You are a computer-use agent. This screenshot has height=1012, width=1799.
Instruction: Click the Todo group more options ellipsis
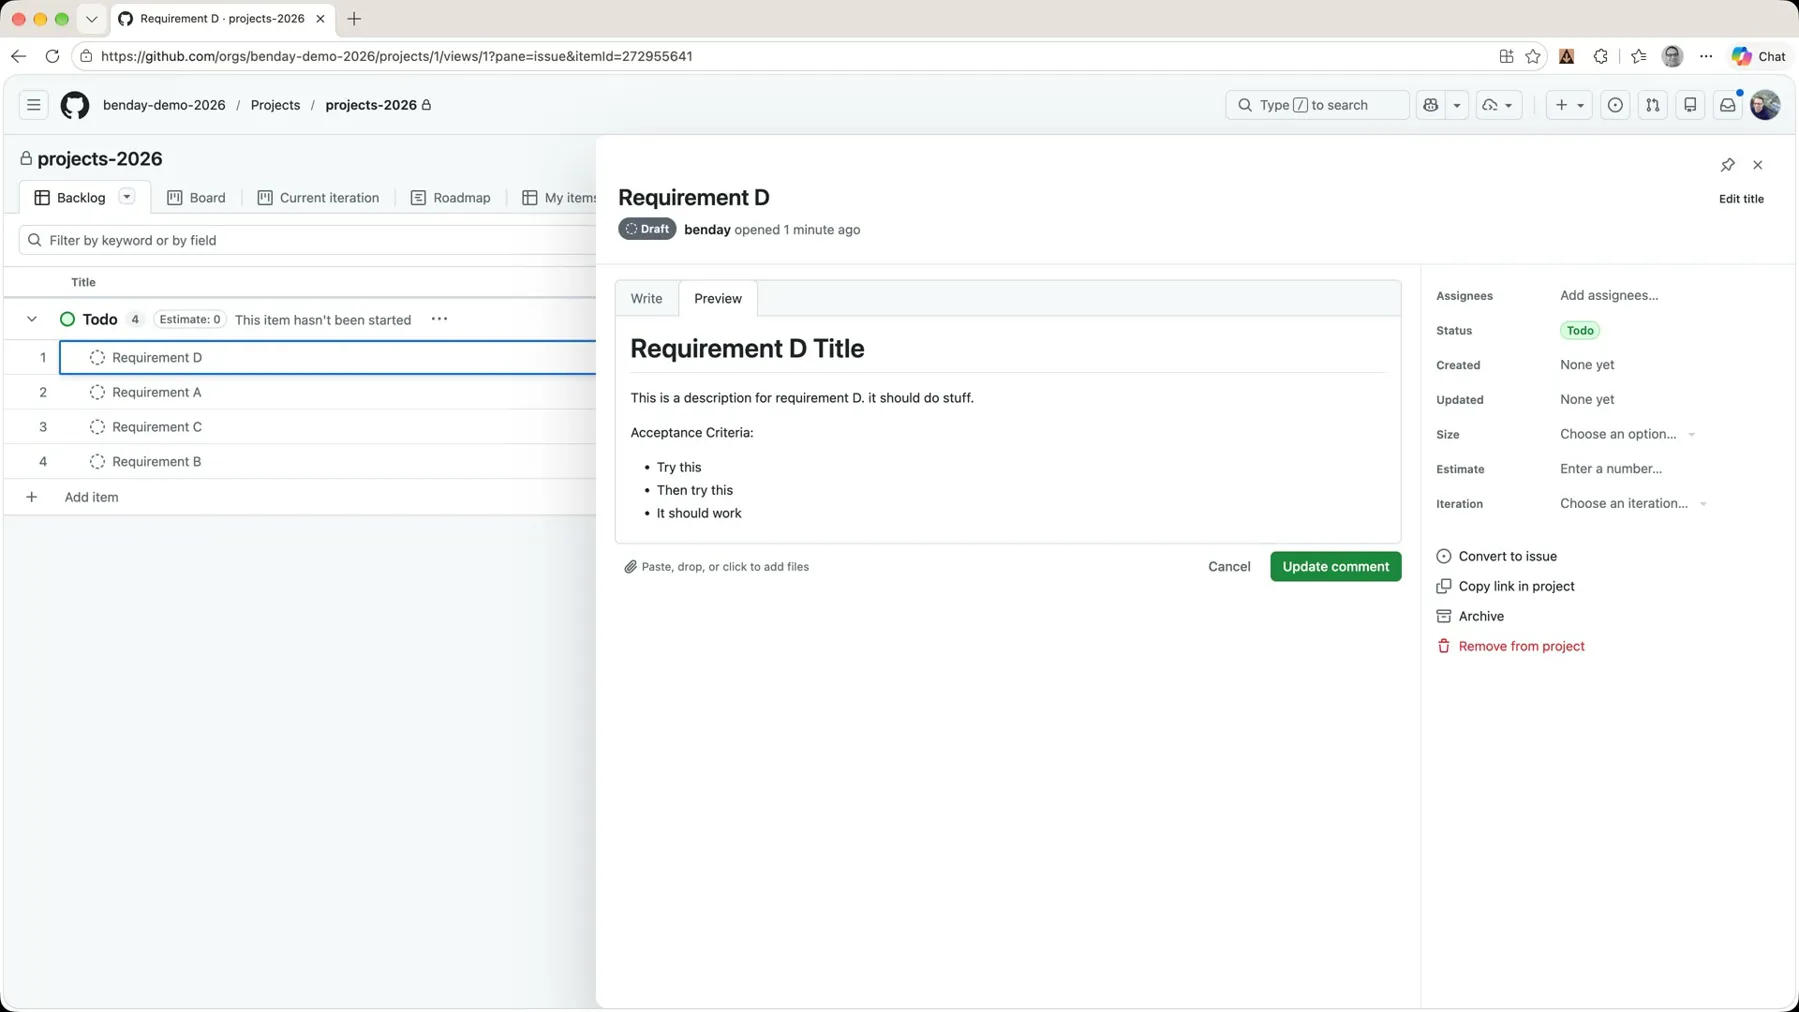(x=439, y=319)
